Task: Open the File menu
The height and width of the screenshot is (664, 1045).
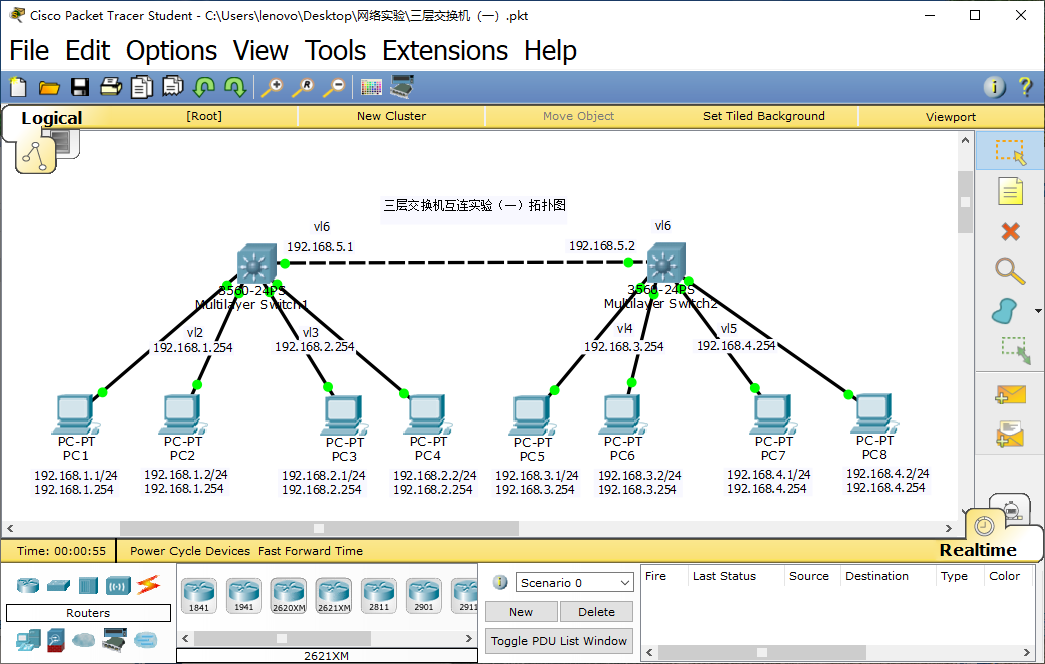Action: click(29, 51)
